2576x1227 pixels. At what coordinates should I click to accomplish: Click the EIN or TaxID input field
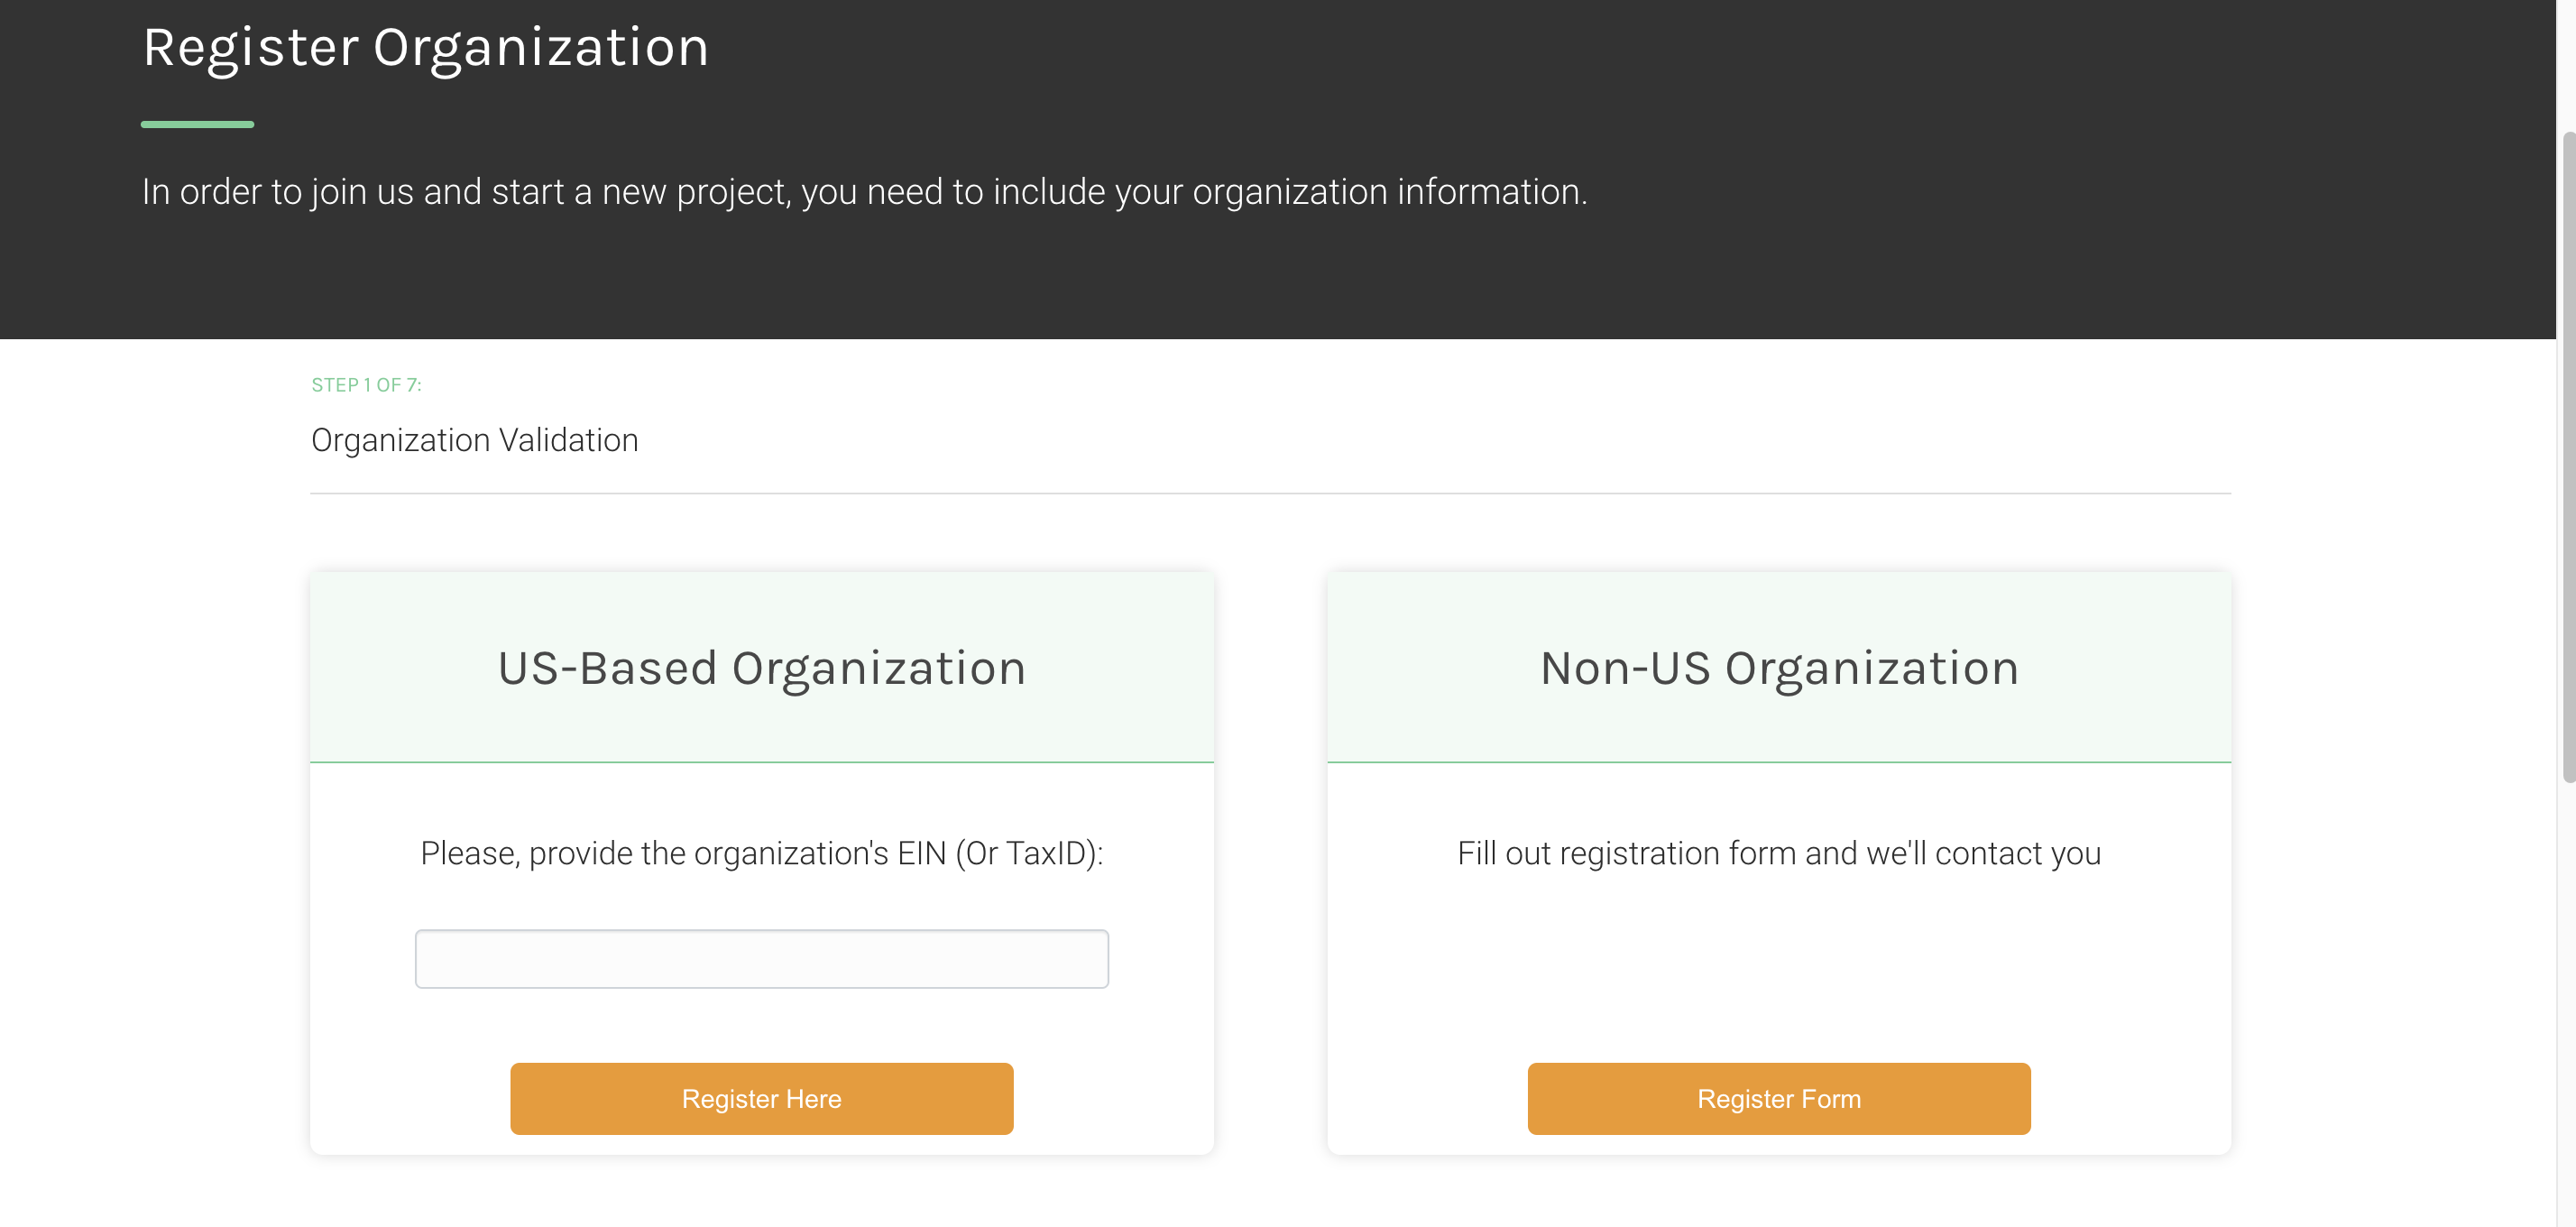[x=761, y=959]
